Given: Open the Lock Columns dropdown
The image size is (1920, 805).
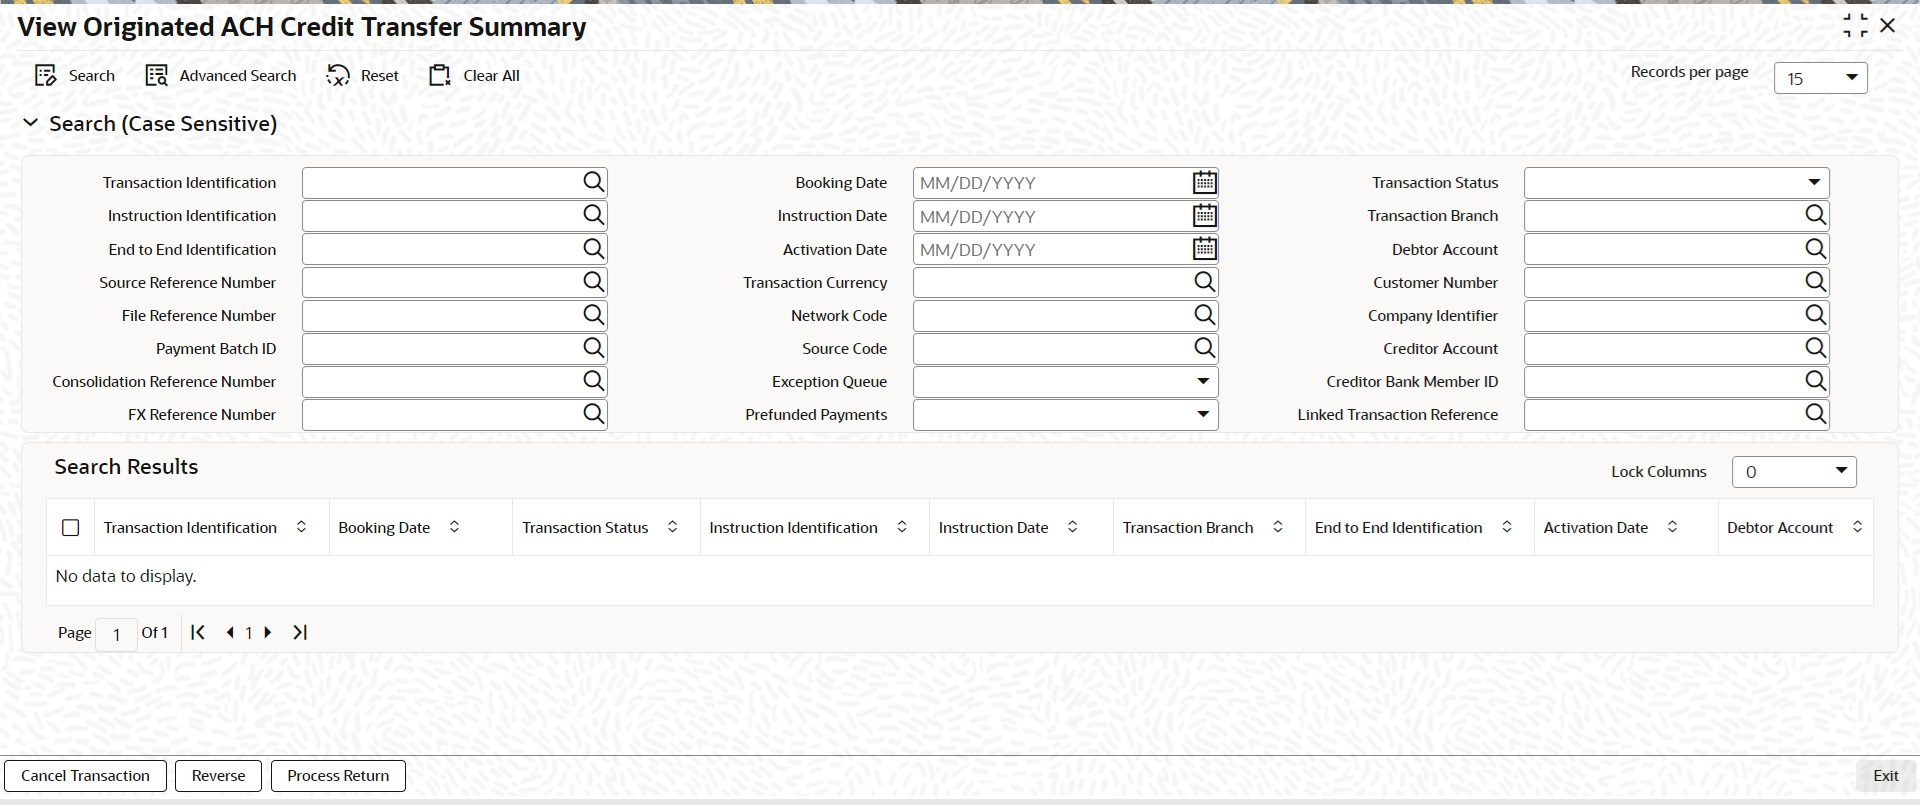Looking at the screenshot, I should 1794,472.
